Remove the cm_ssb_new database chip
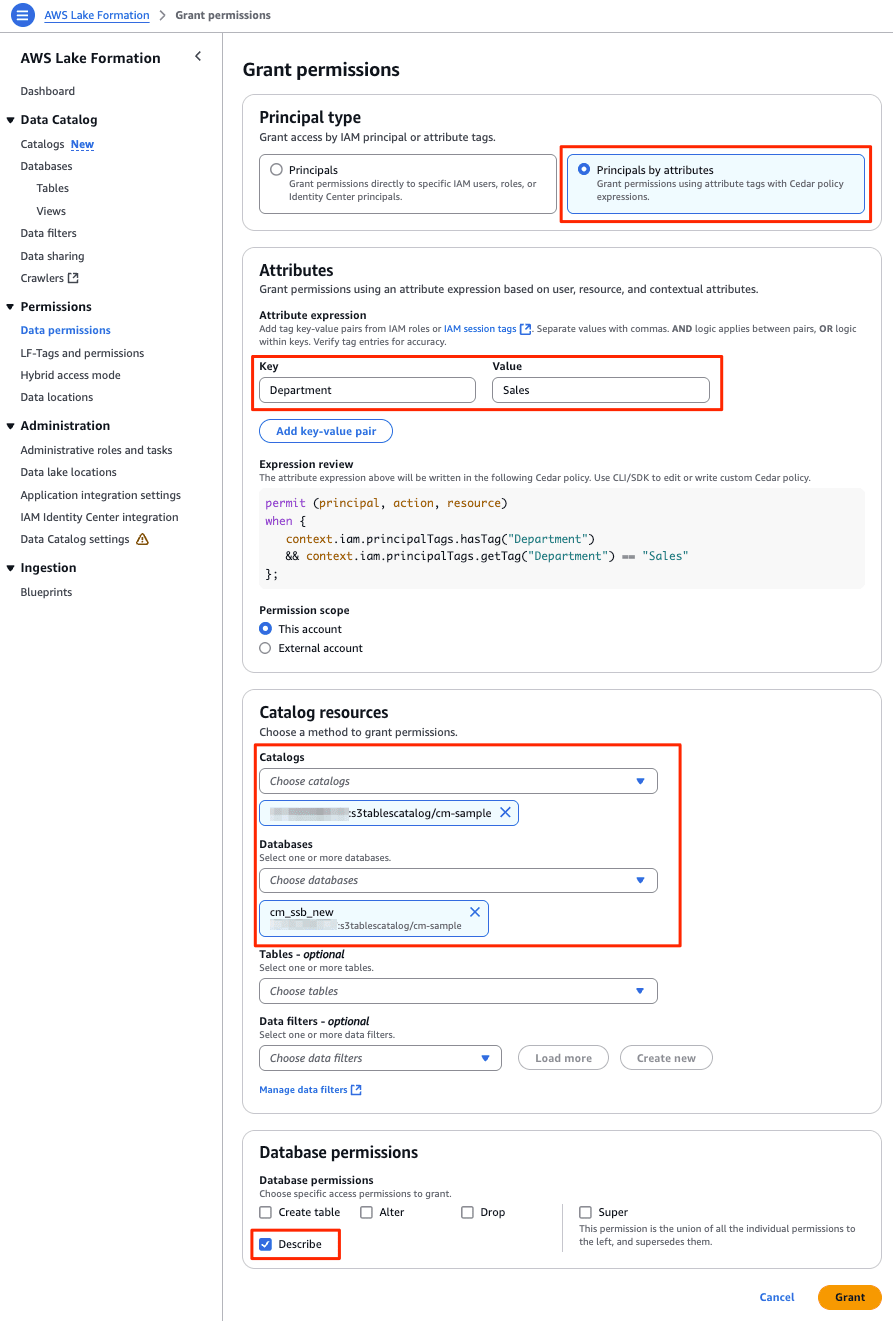Image resolution: width=893 pixels, height=1321 pixels. point(475,912)
